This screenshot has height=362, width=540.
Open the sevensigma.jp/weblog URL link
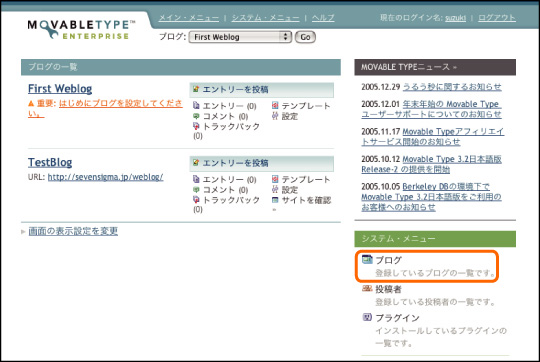[x=105, y=177]
